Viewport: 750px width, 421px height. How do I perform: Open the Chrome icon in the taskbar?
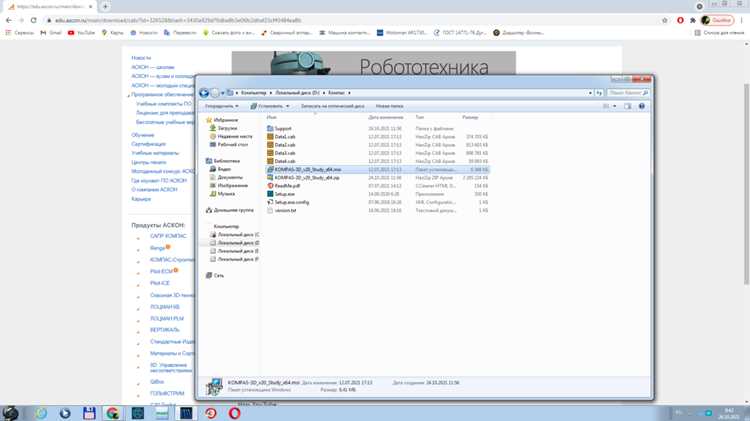point(113,413)
